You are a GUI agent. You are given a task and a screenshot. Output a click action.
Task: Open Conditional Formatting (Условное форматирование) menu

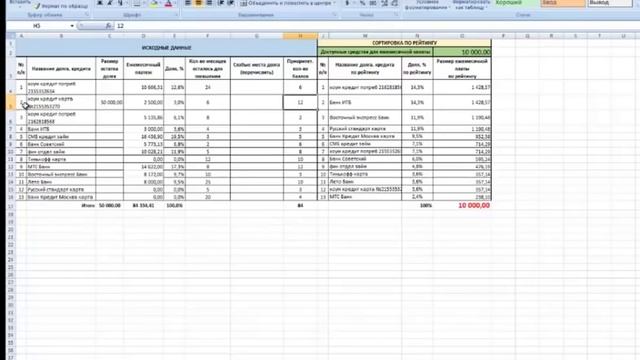[427, 4]
